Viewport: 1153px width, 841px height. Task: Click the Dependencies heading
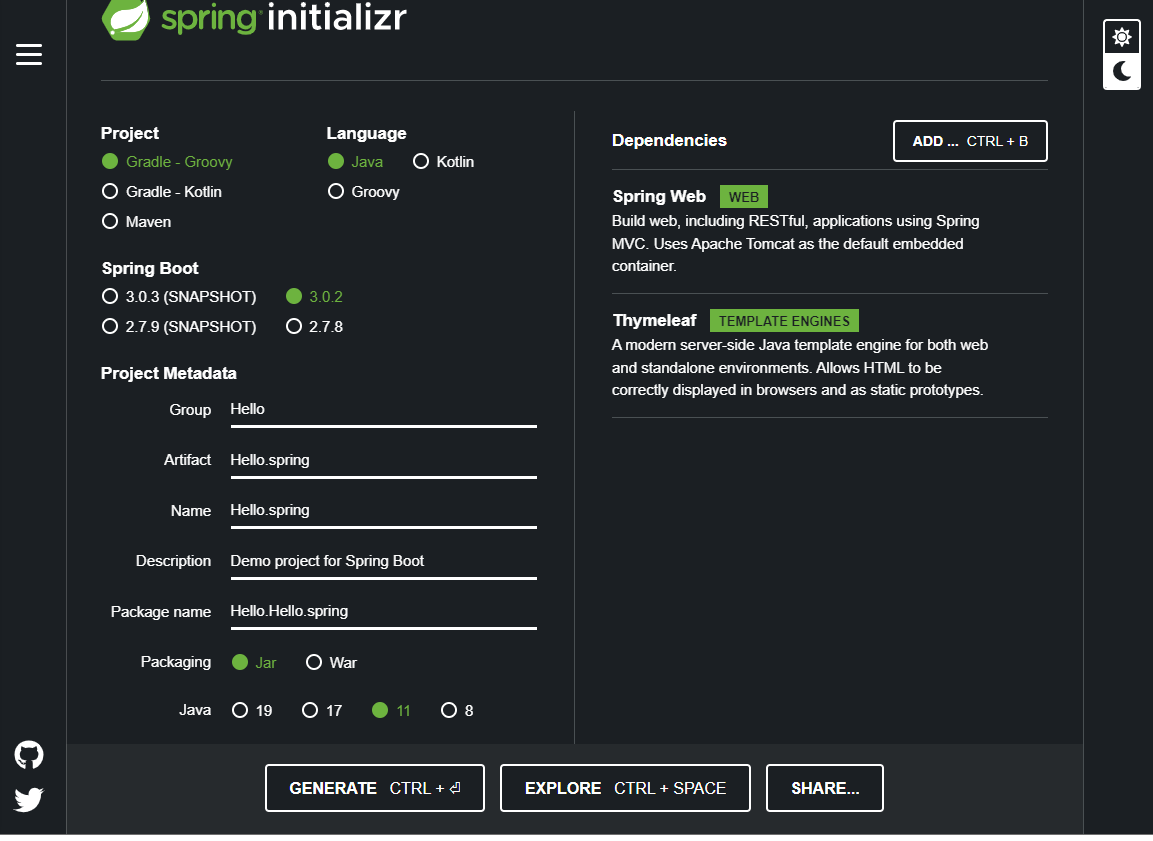click(669, 140)
